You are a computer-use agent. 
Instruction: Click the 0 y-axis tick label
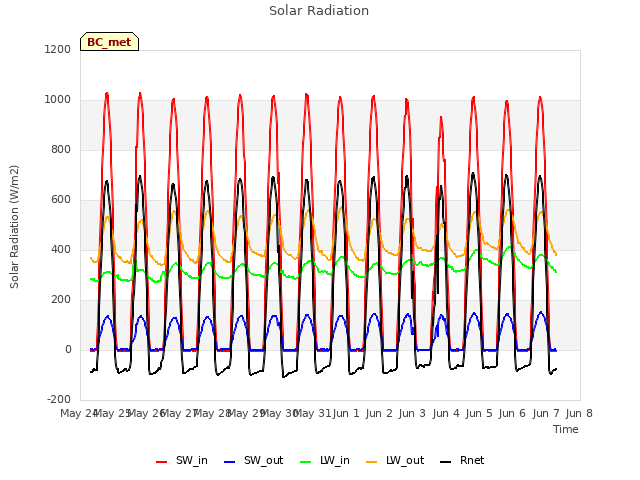(68, 349)
